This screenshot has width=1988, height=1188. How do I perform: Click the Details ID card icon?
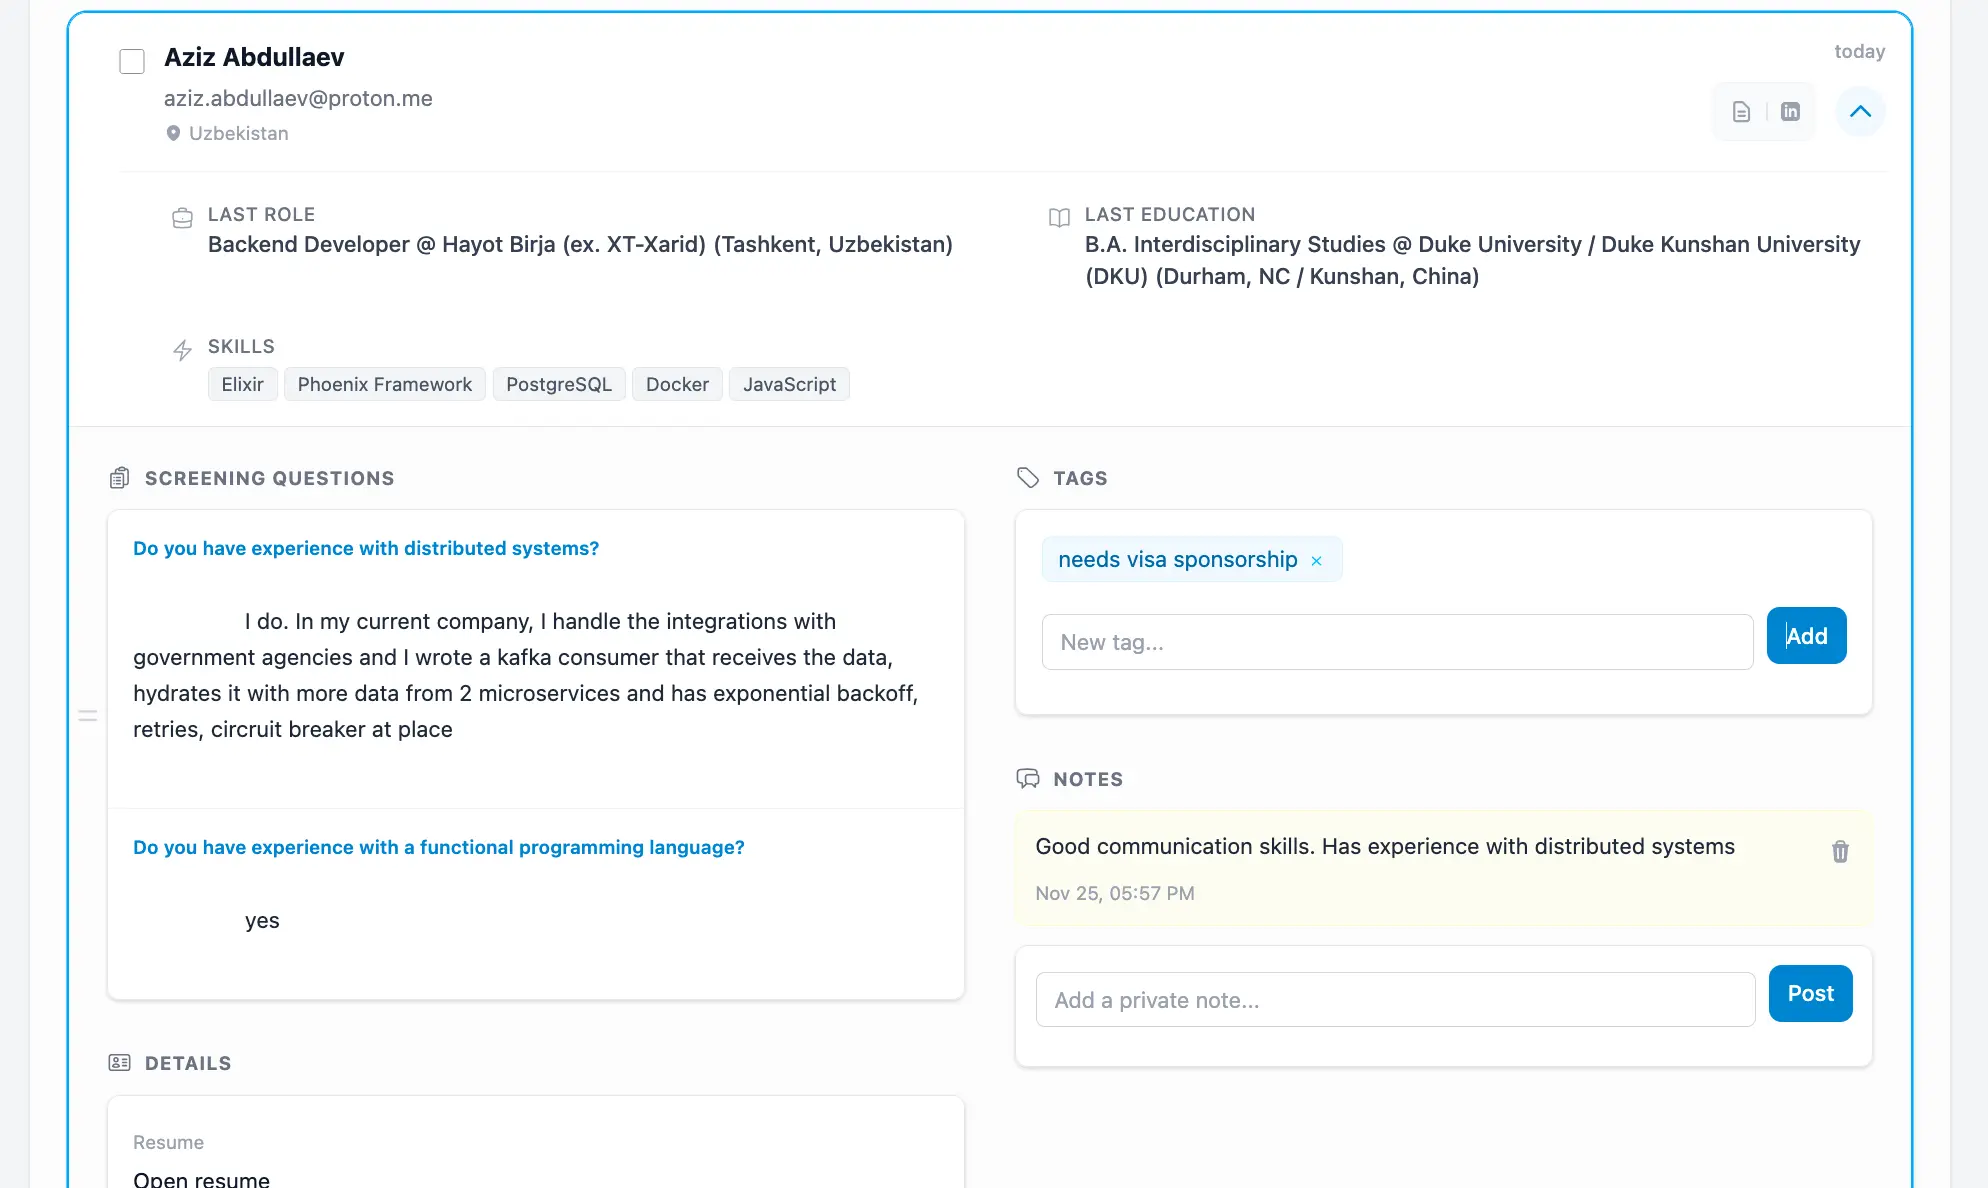point(119,1063)
